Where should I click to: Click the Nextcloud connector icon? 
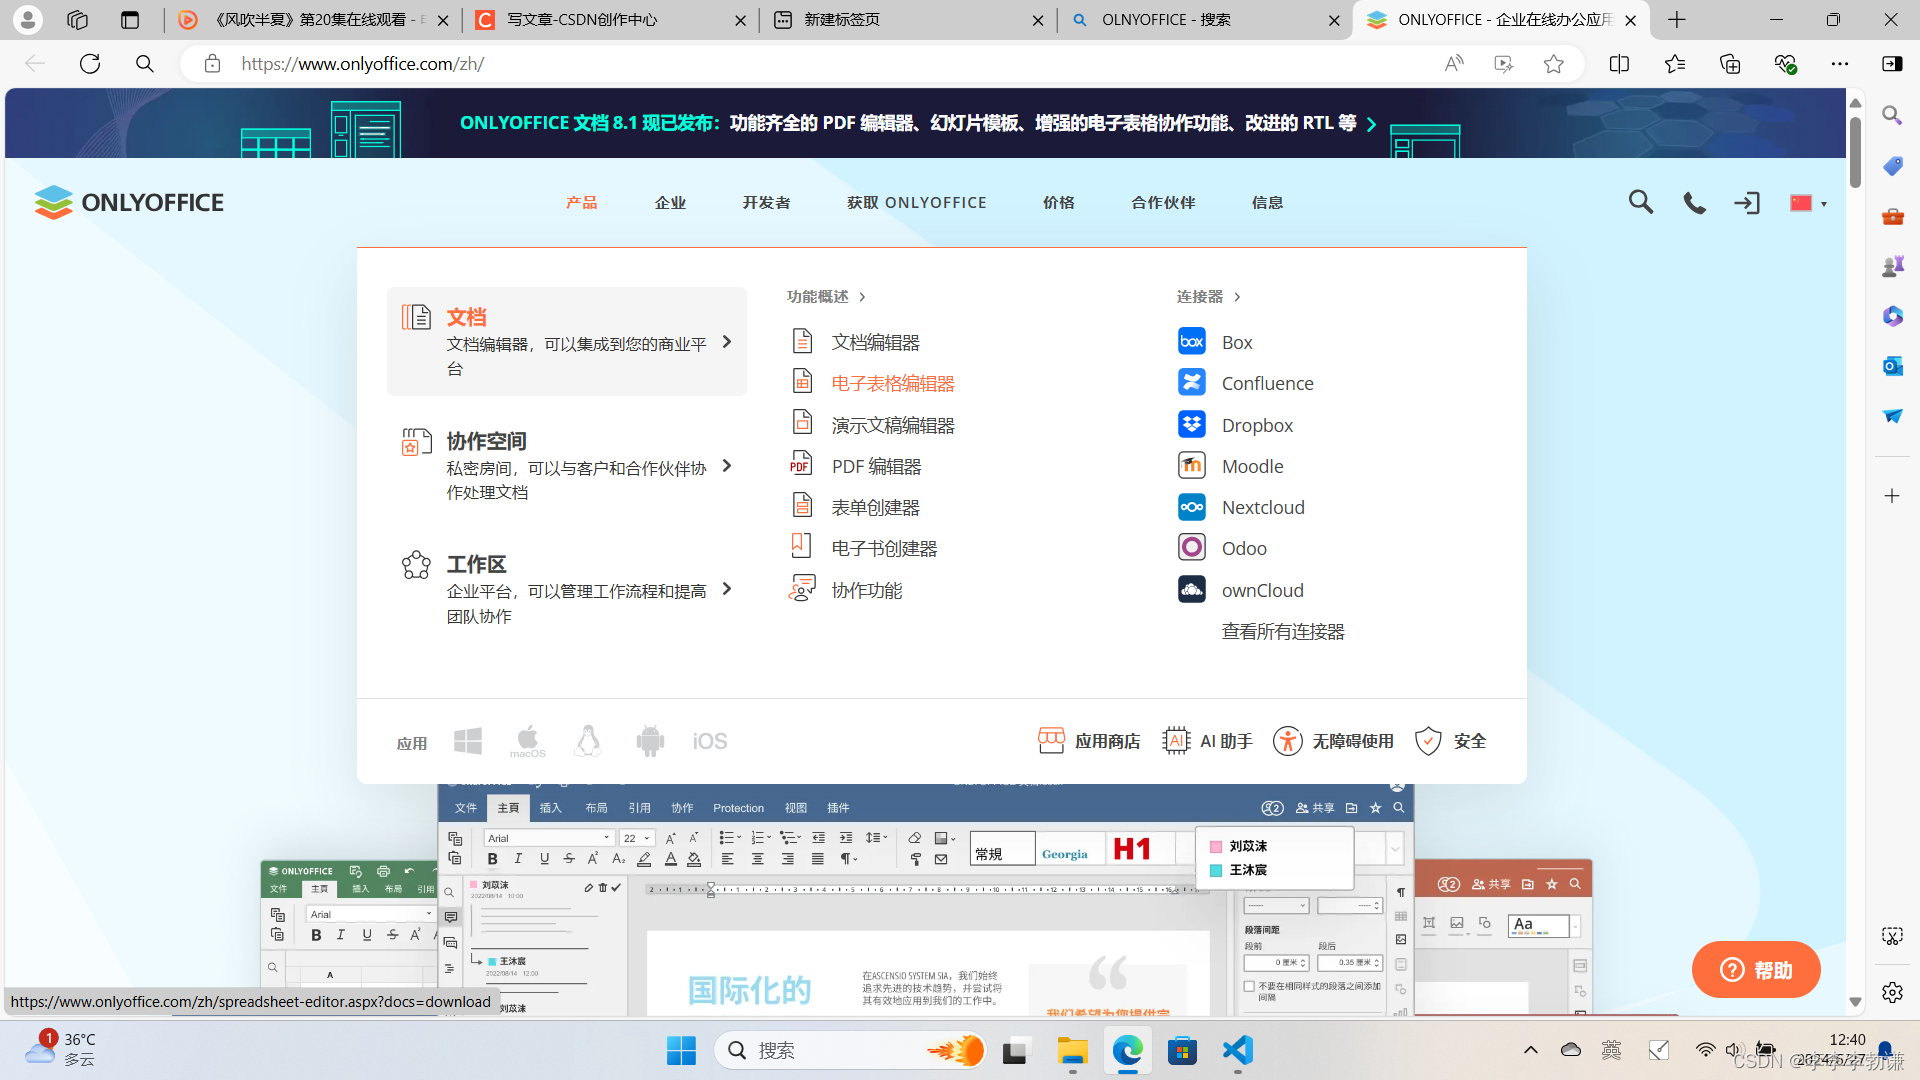pos(1192,507)
